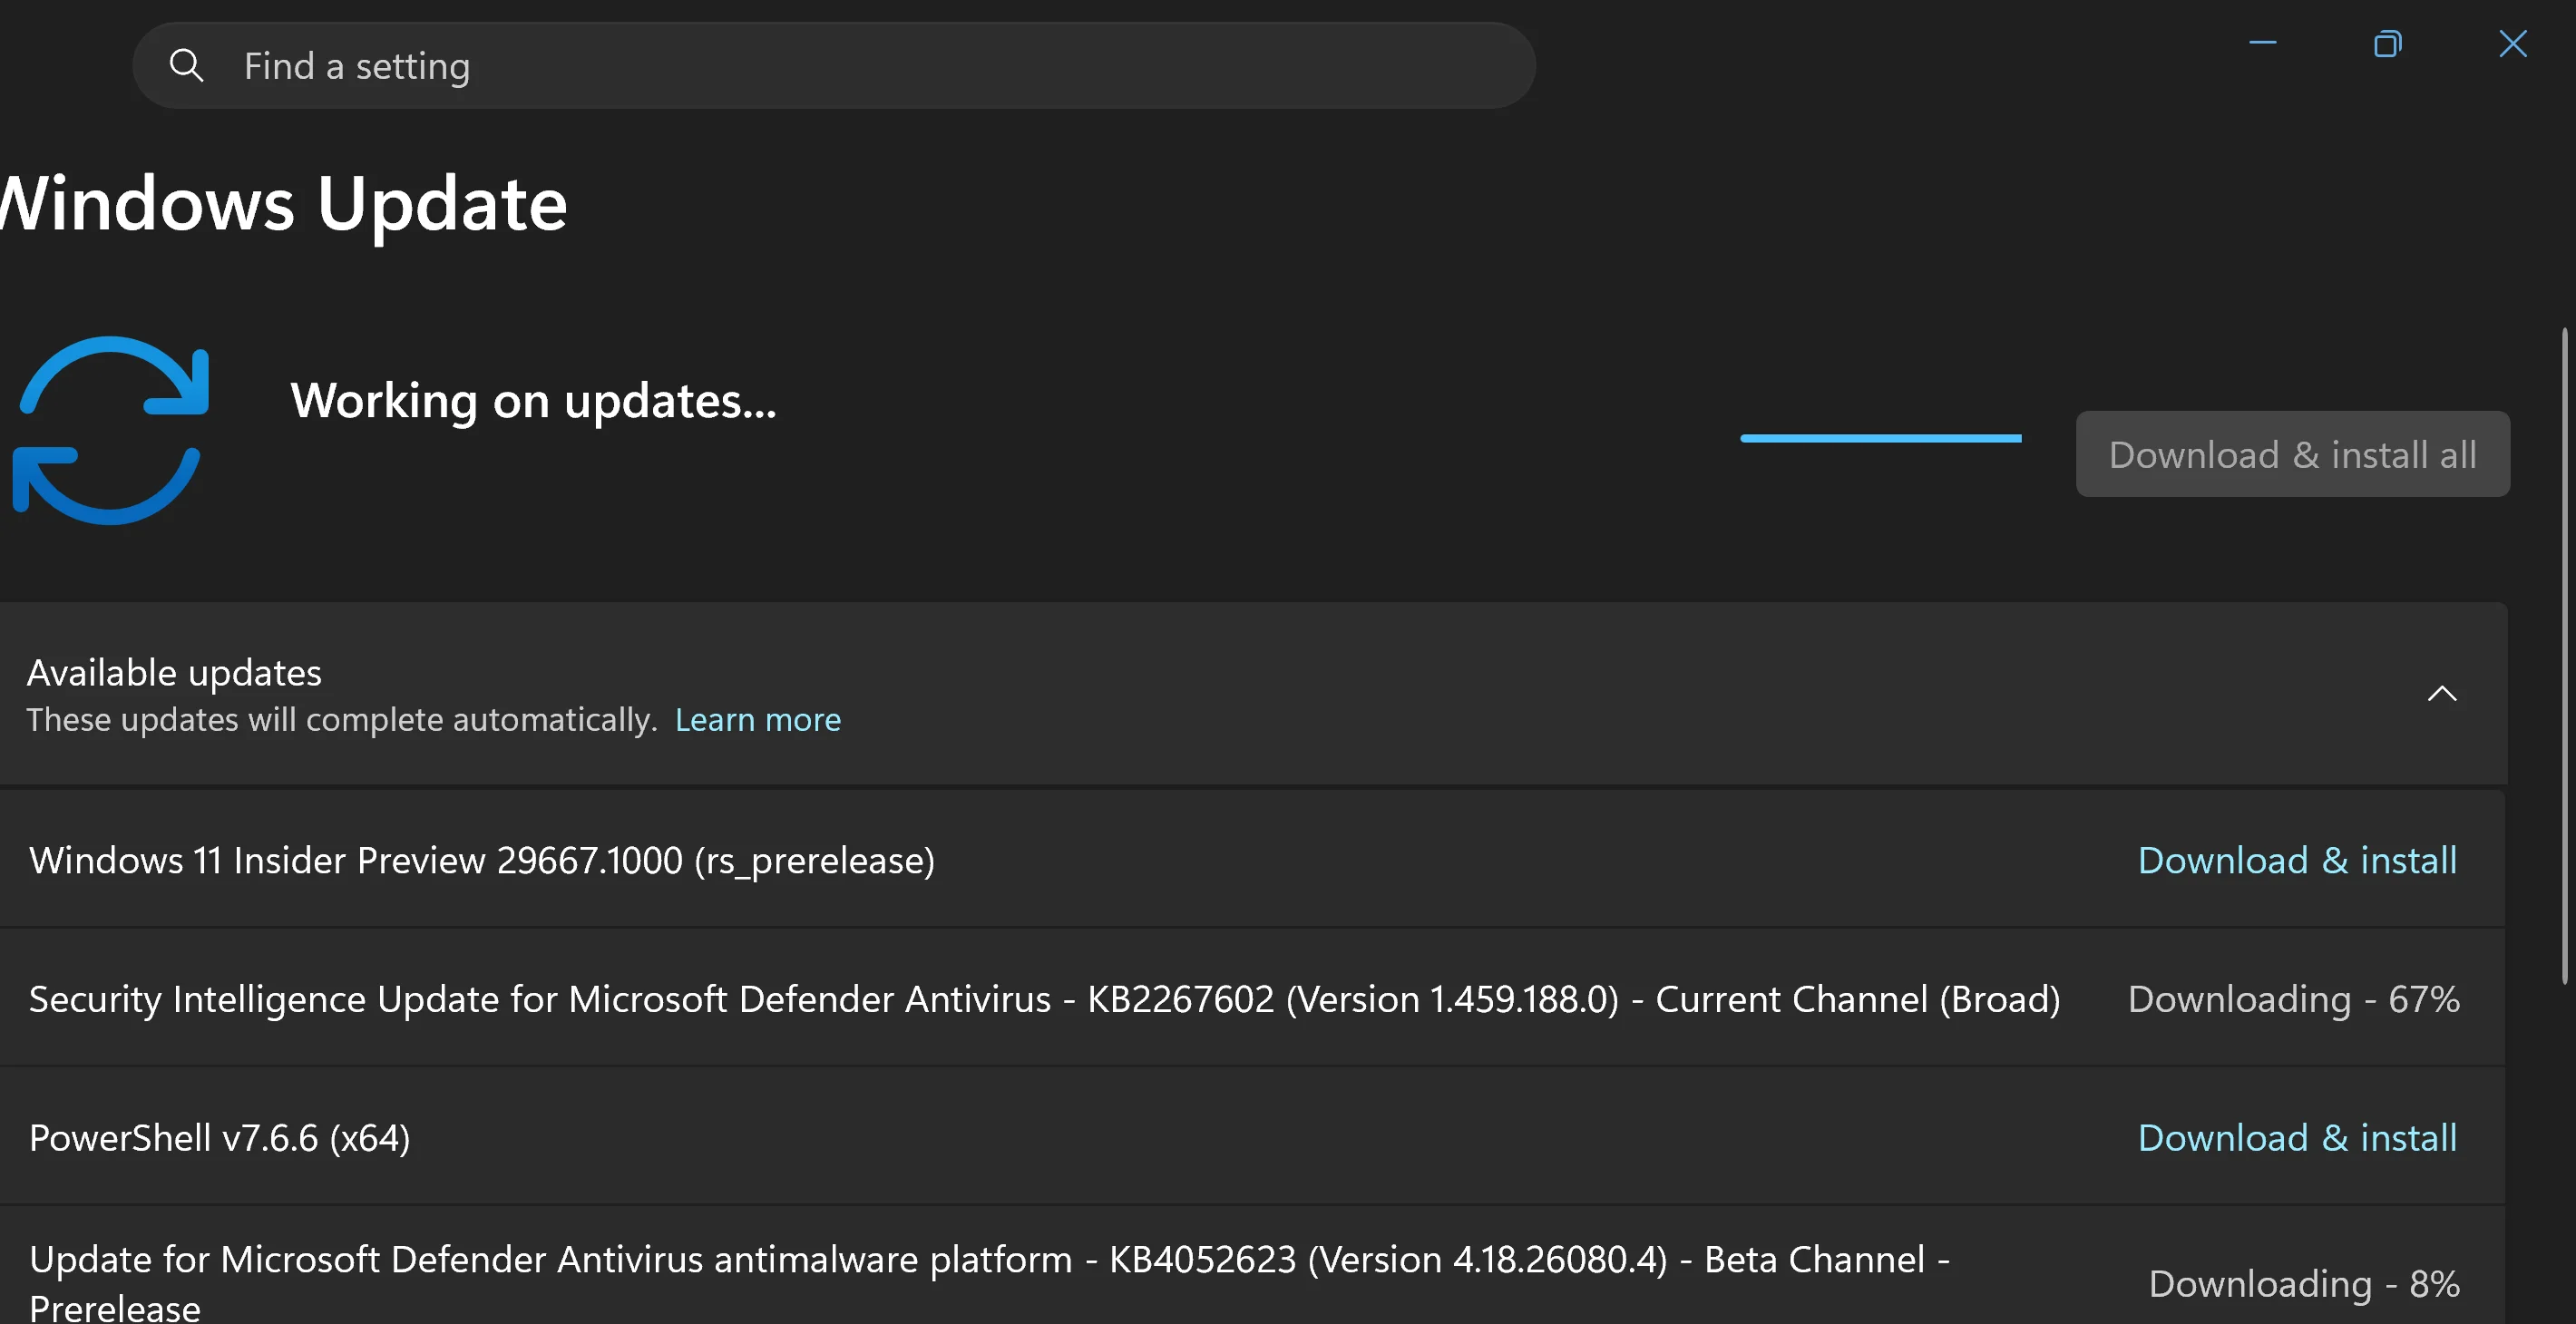Download & install Windows 11 Insider Preview 29667.1000

pos(2297,860)
